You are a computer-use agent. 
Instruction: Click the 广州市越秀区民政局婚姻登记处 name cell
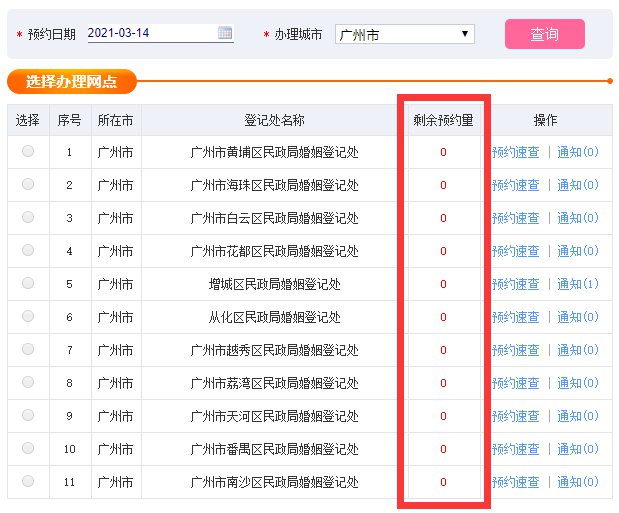274,350
